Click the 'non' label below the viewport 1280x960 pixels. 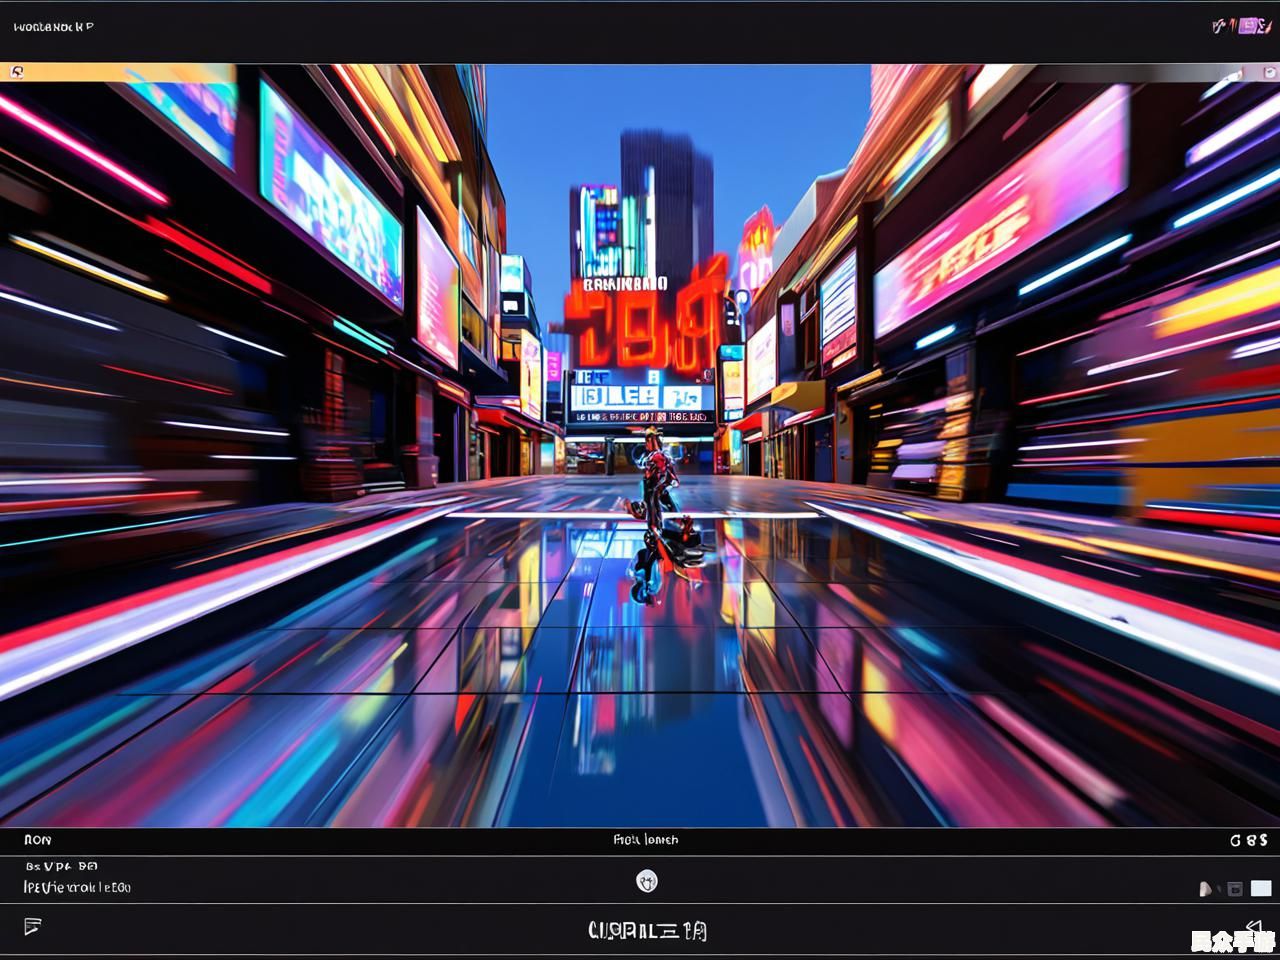click(37, 840)
